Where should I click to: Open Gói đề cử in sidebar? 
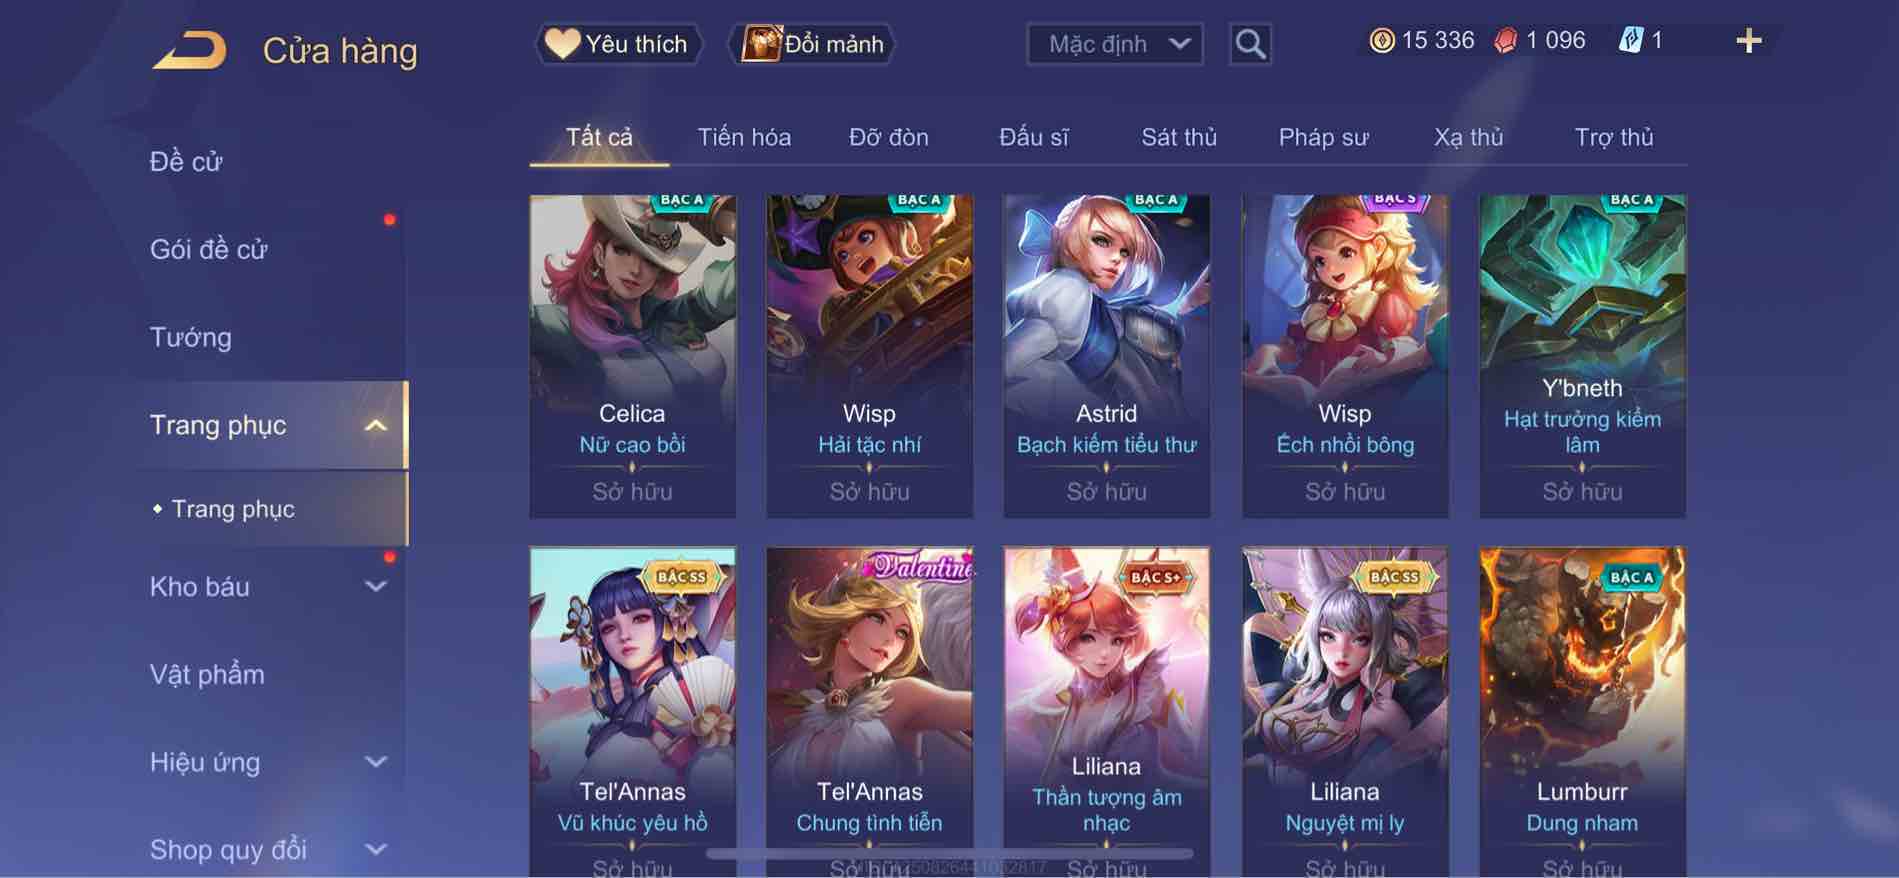[209, 249]
